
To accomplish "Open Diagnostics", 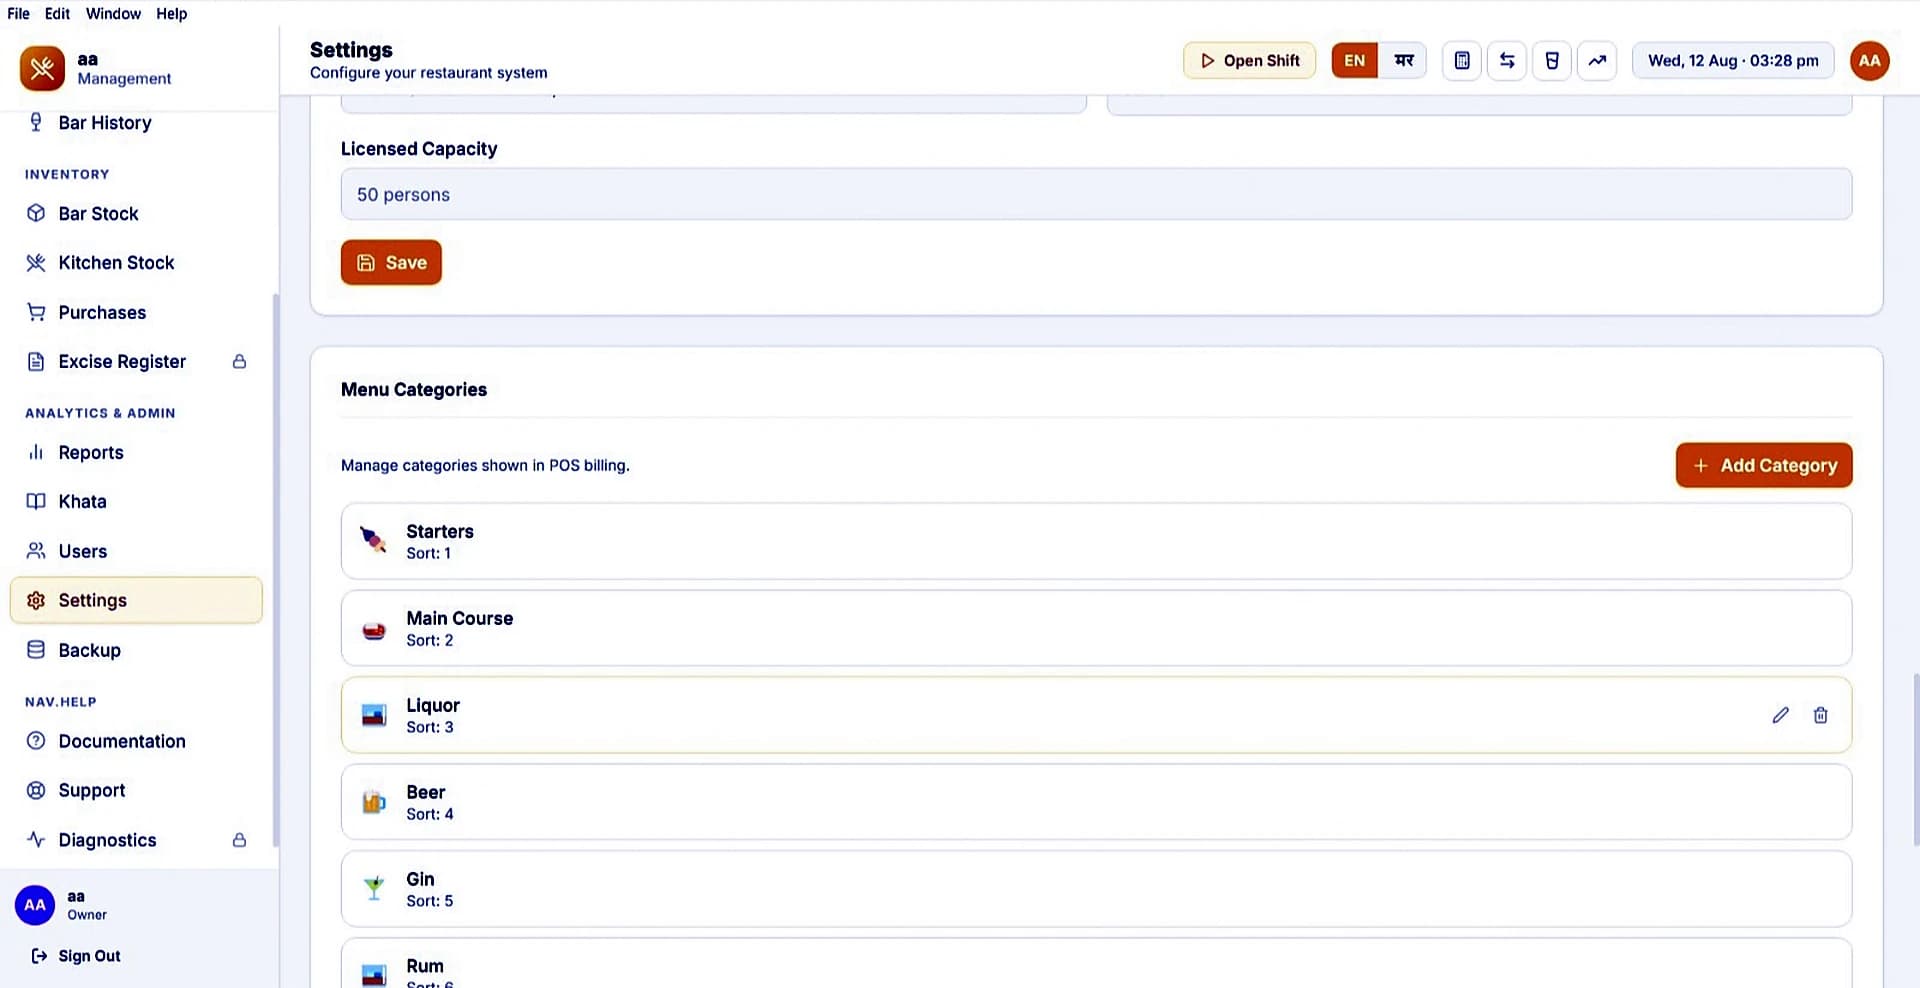I will pyautogui.click(x=136, y=840).
